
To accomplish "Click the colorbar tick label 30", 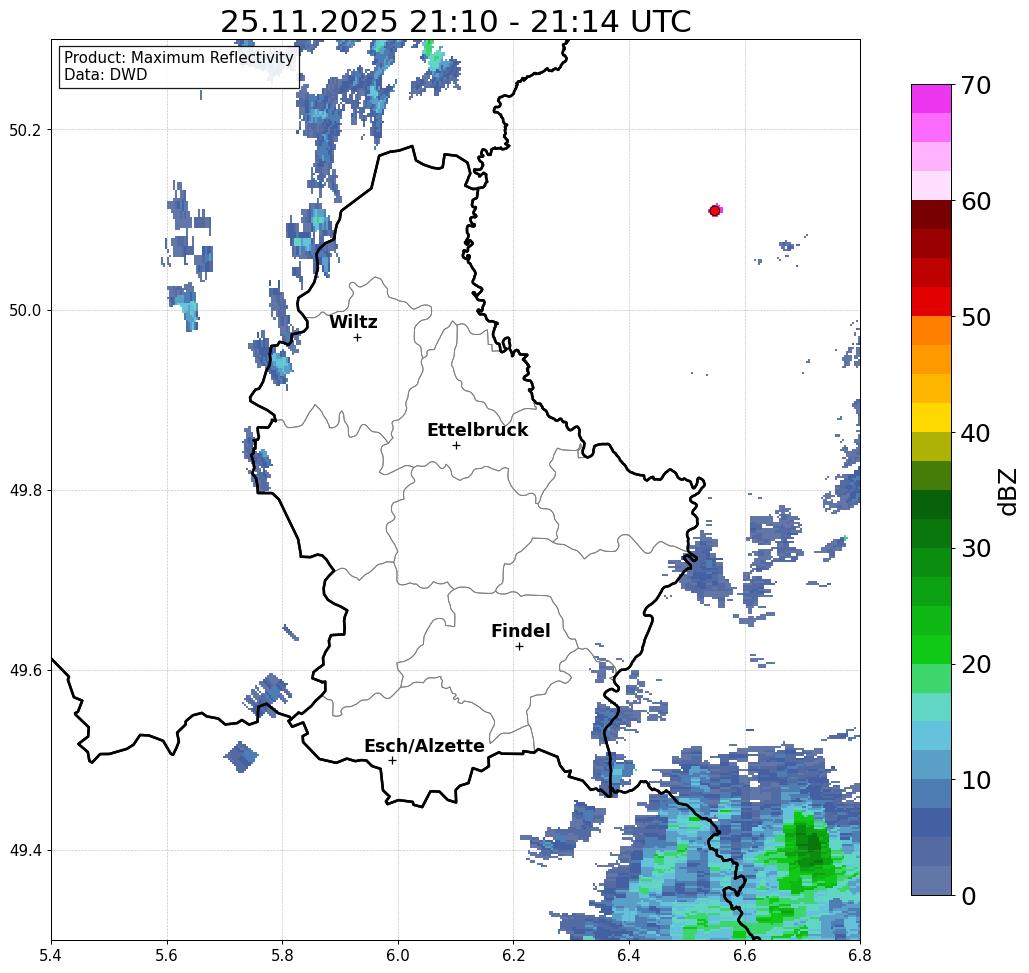I will pos(976,548).
